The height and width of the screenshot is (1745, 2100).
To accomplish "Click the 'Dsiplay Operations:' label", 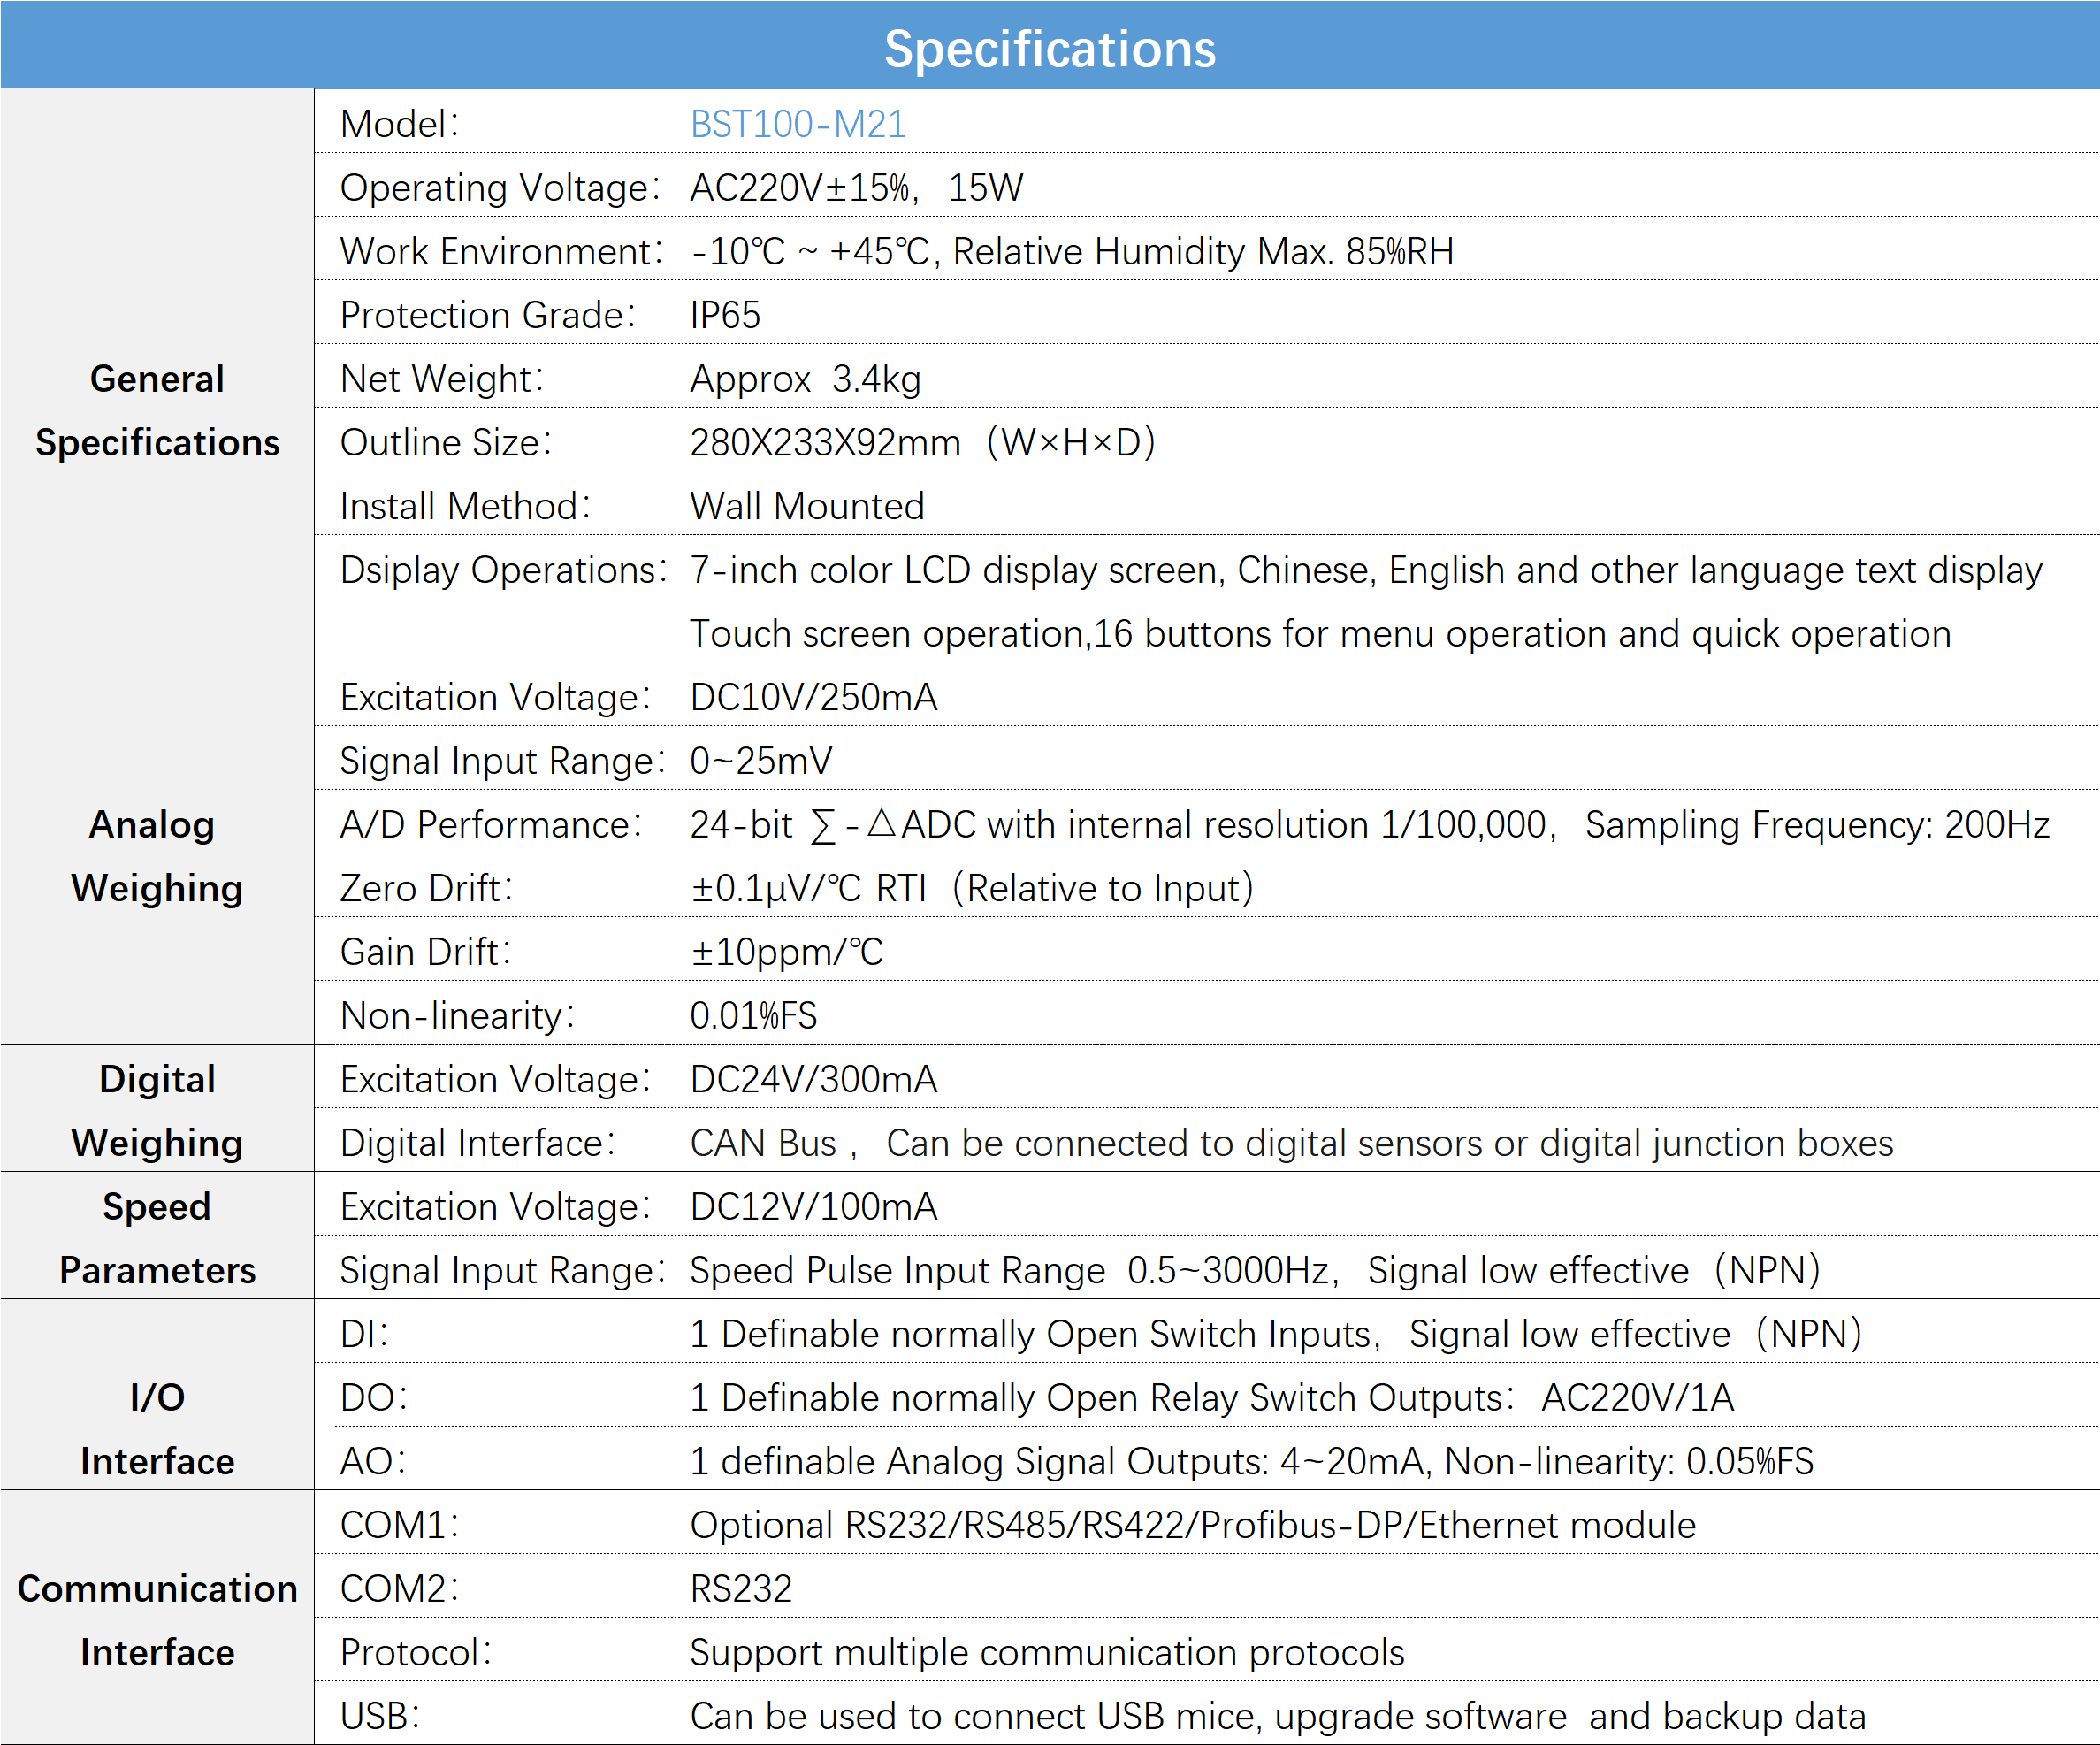I will click(503, 570).
